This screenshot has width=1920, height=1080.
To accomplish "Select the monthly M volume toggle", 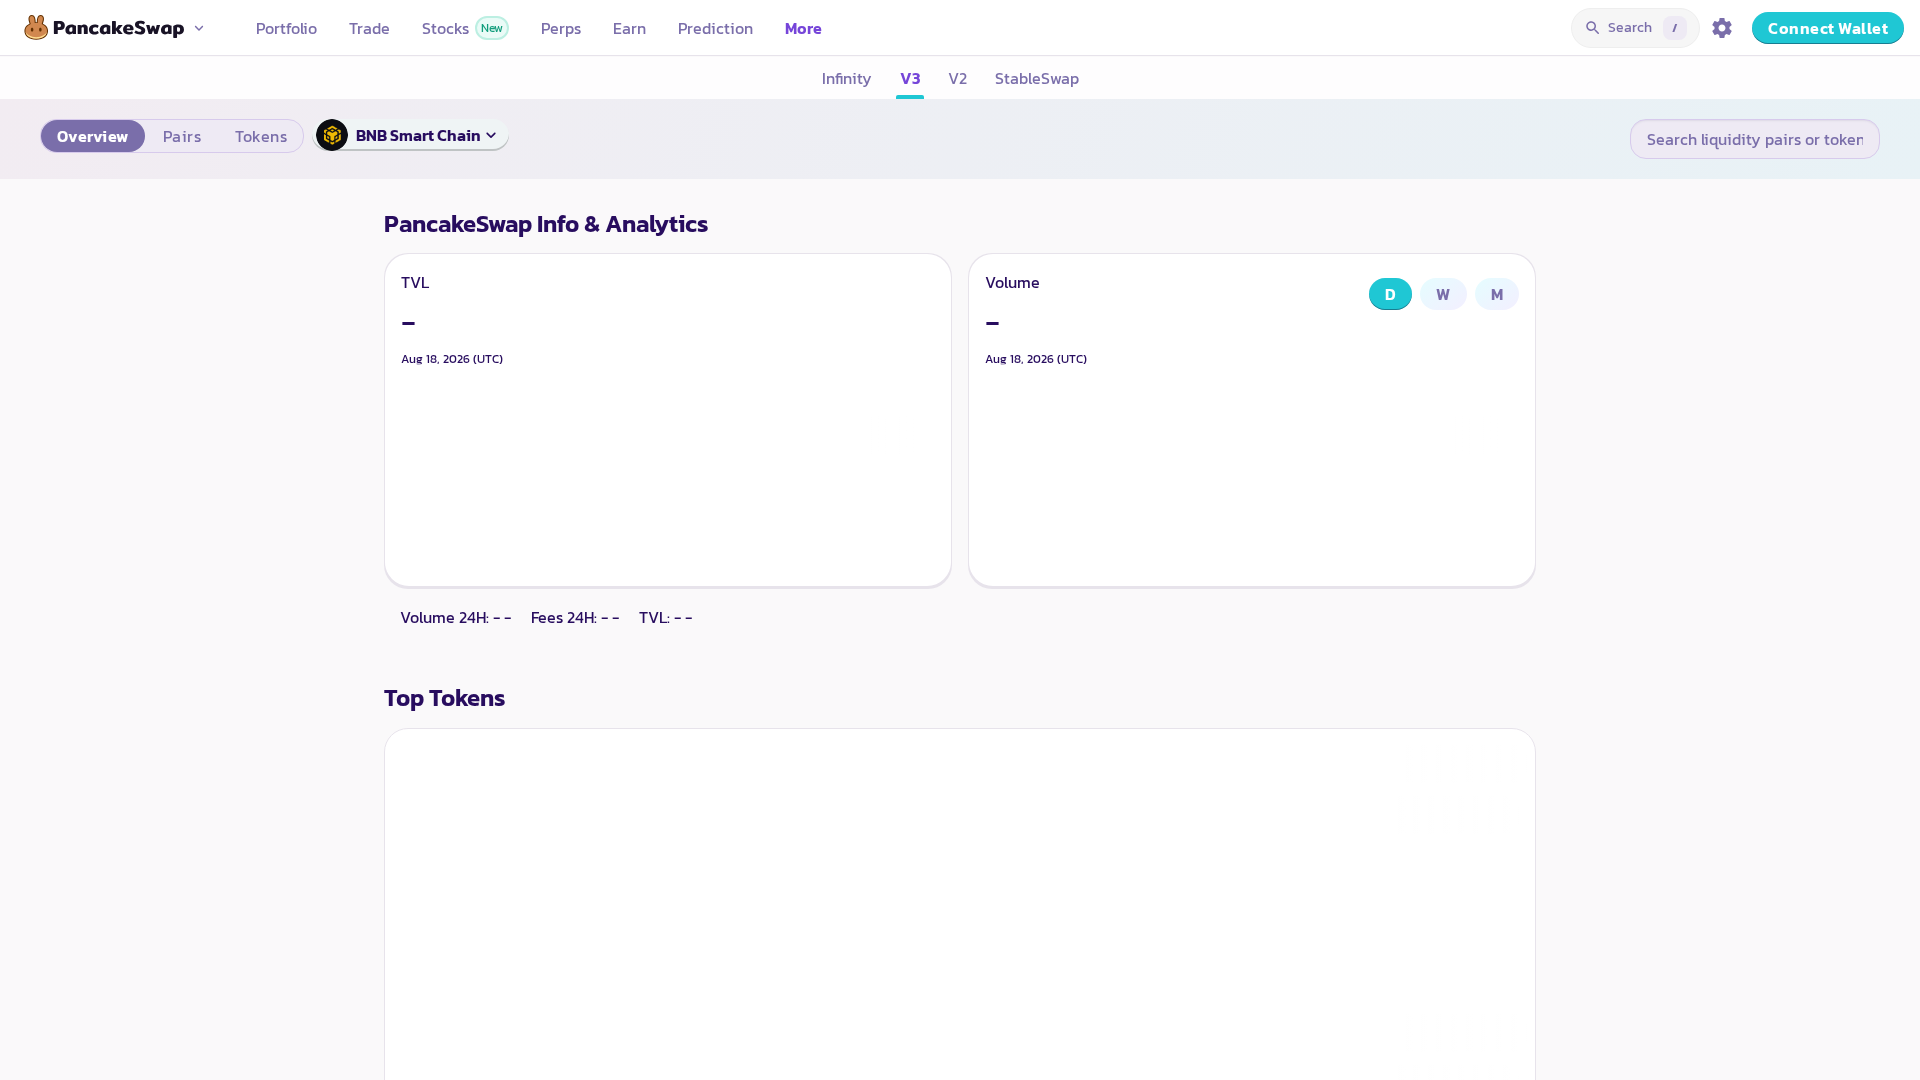I will point(1497,294).
